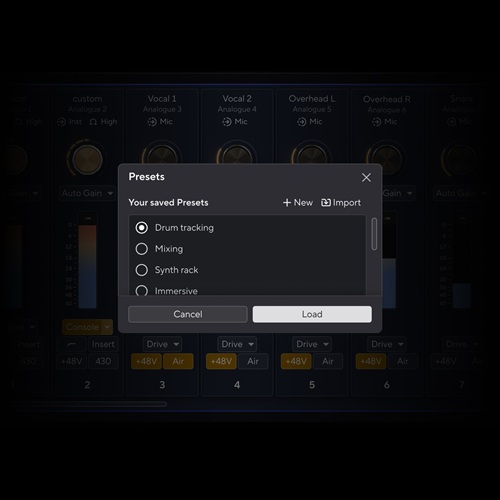The height and width of the screenshot is (500, 500).
Task: Click the headphone High icon on channel 2
Action: click(93, 122)
